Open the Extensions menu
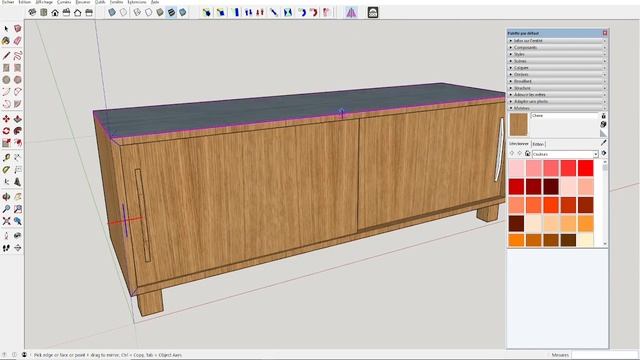 tap(136, 2)
